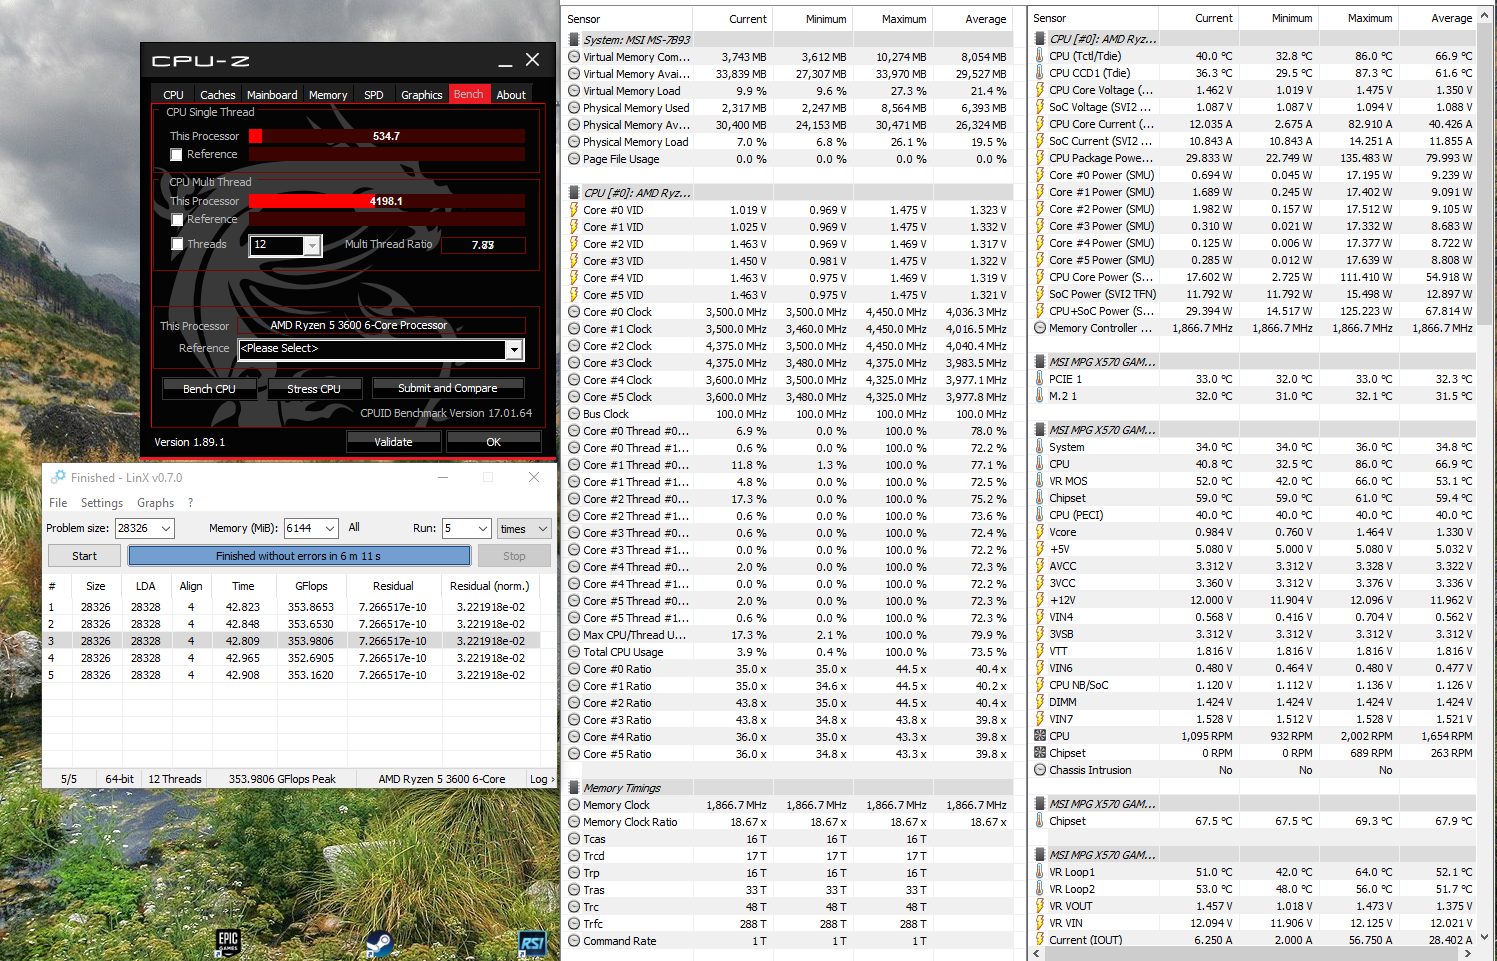Click the lightning icon for CPU Core Voltage
The width and height of the screenshot is (1497, 961).
1040,90
